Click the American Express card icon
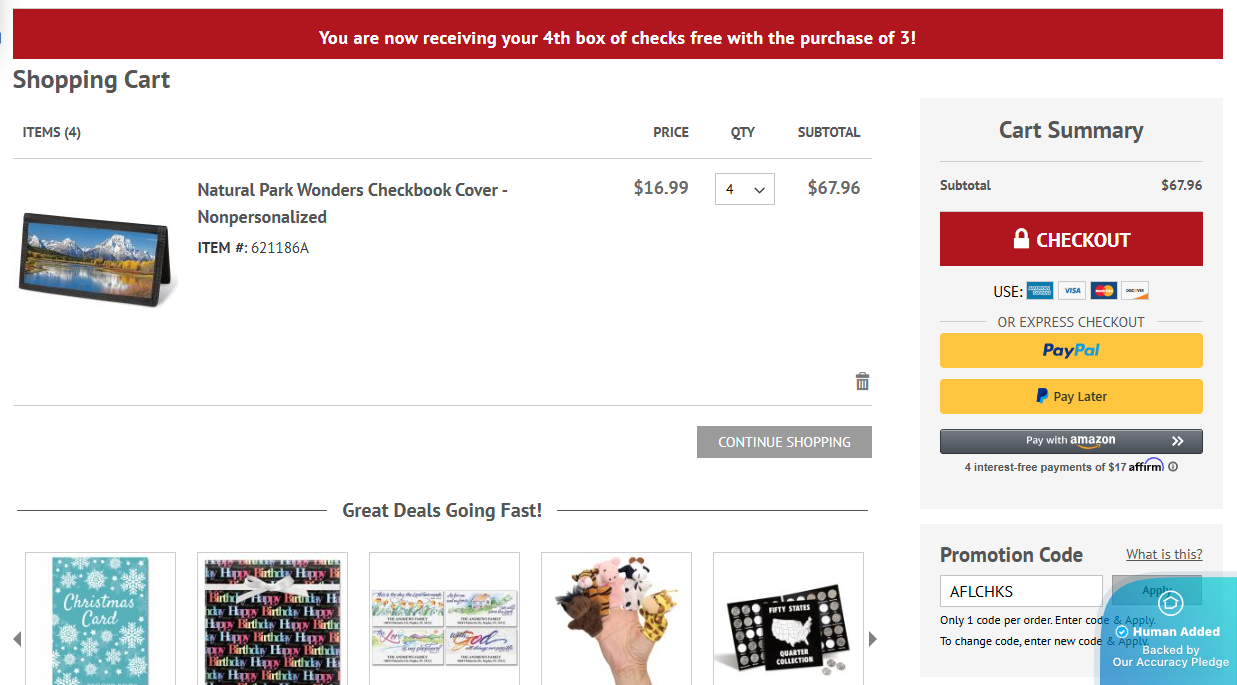 point(1040,291)
